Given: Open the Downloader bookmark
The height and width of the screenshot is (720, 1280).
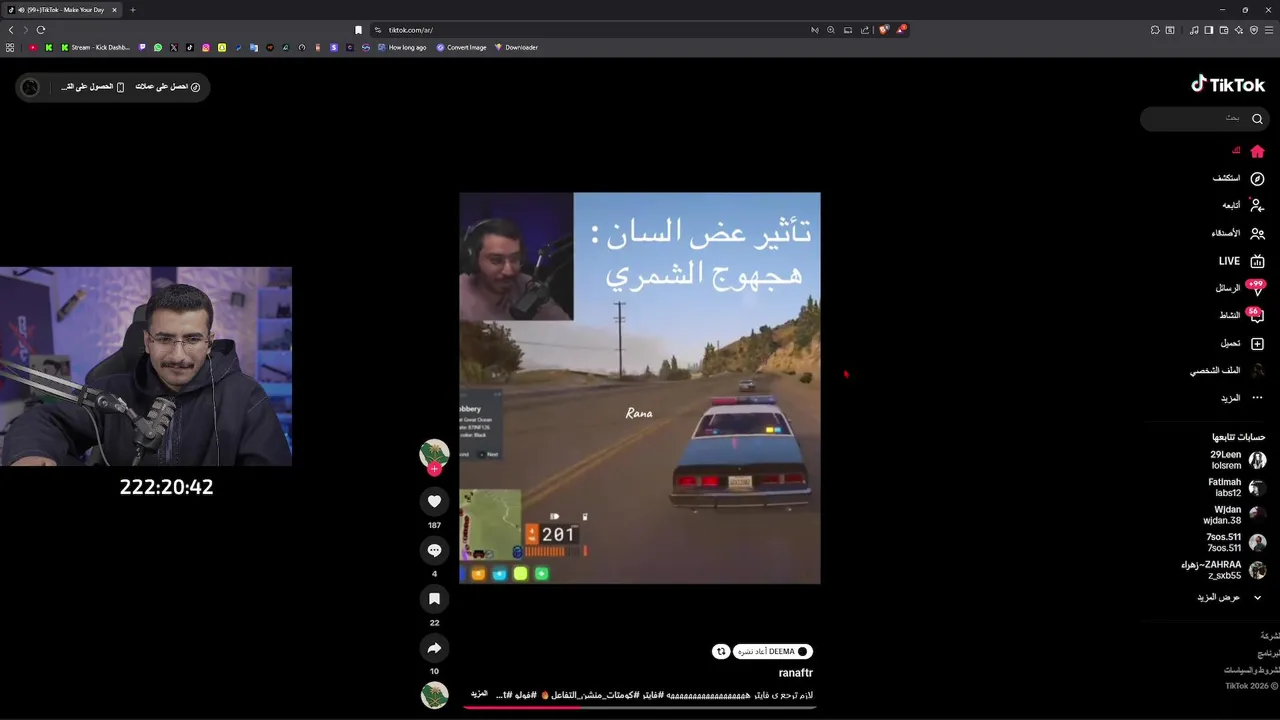Looking at the screenshot, I should point(516,47).
